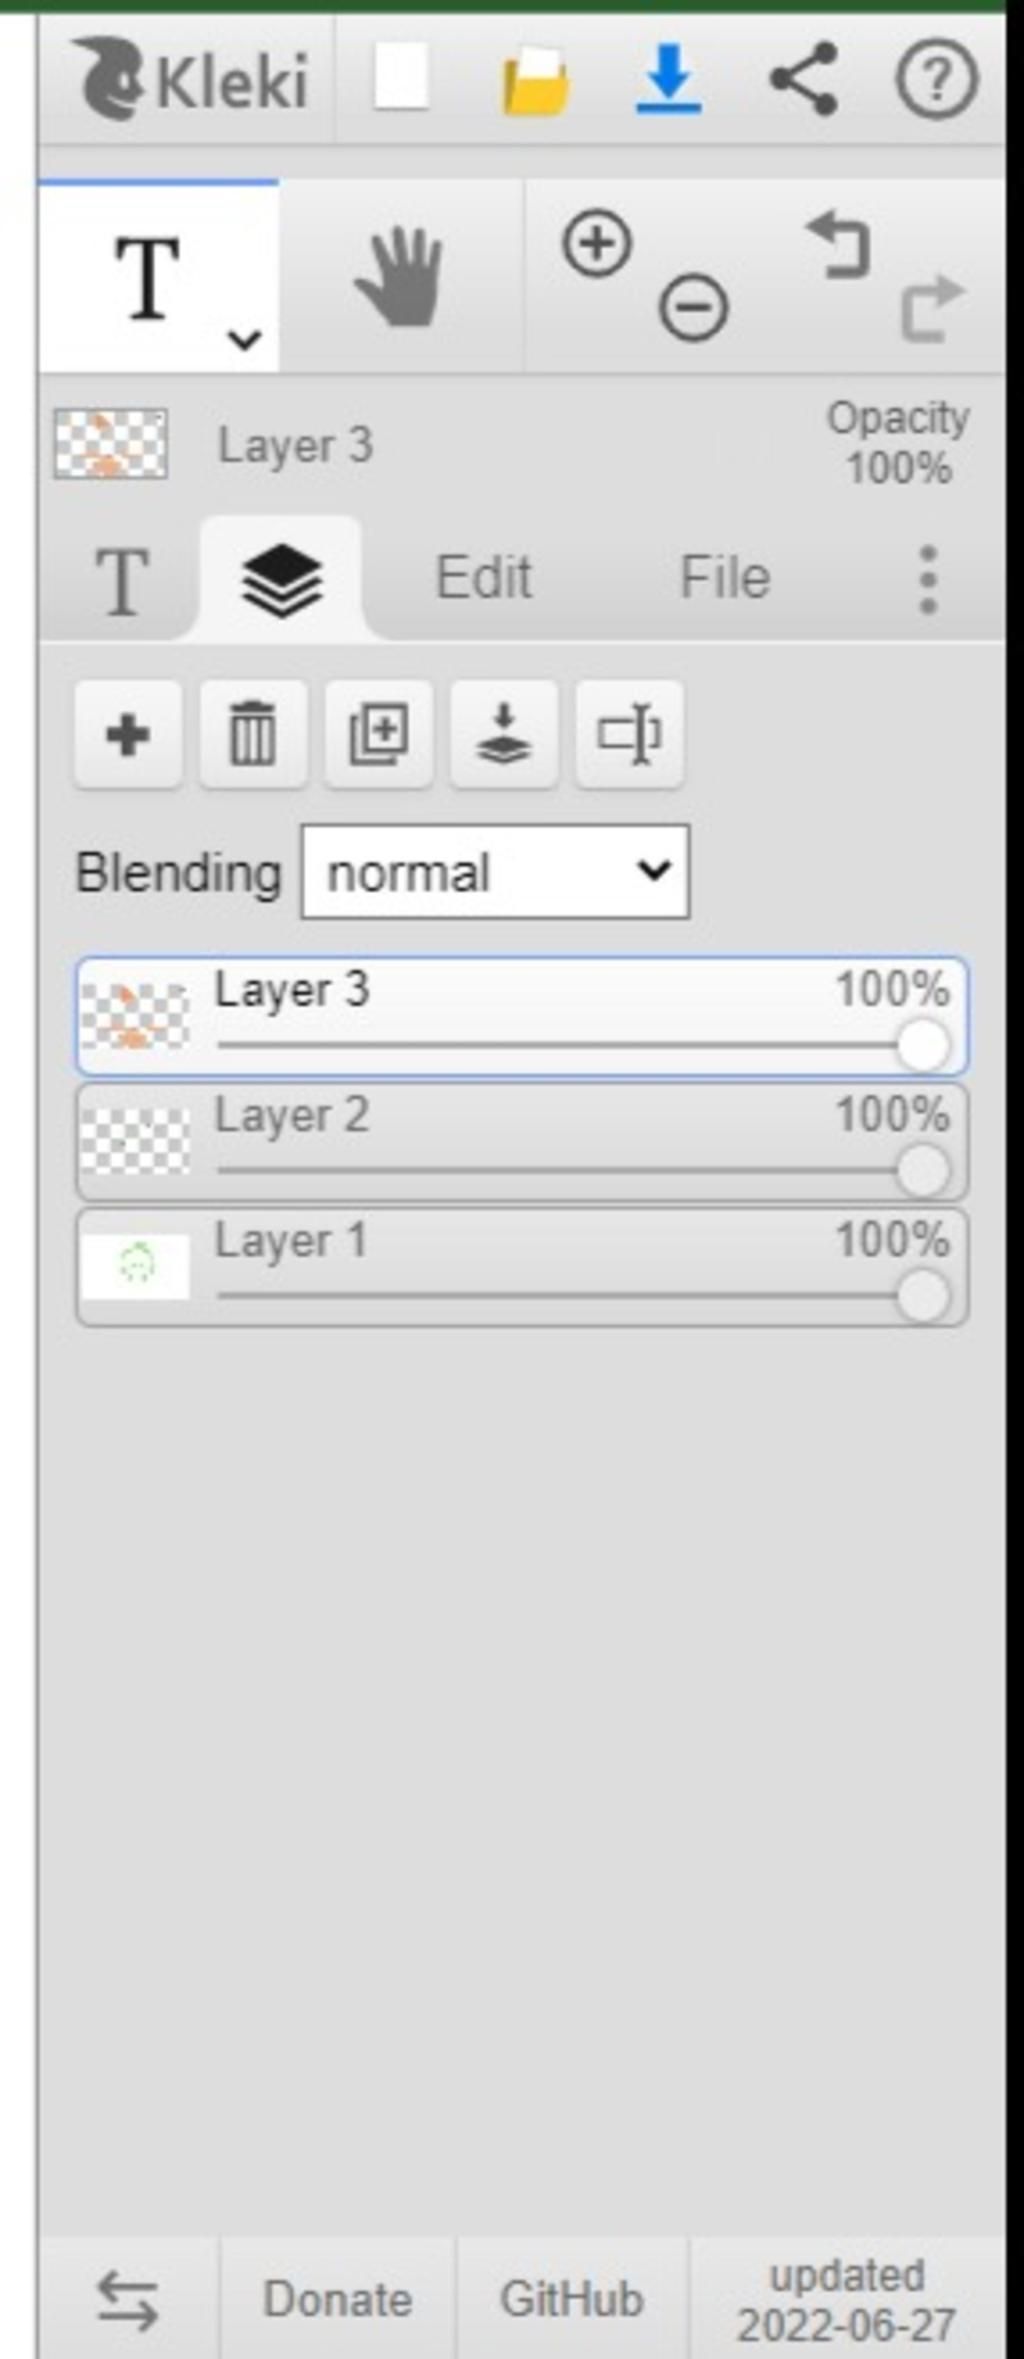Delete layer using the trash icon
The height and width of the screenshot is (2359, 1024).
click(x=253, y=735)
